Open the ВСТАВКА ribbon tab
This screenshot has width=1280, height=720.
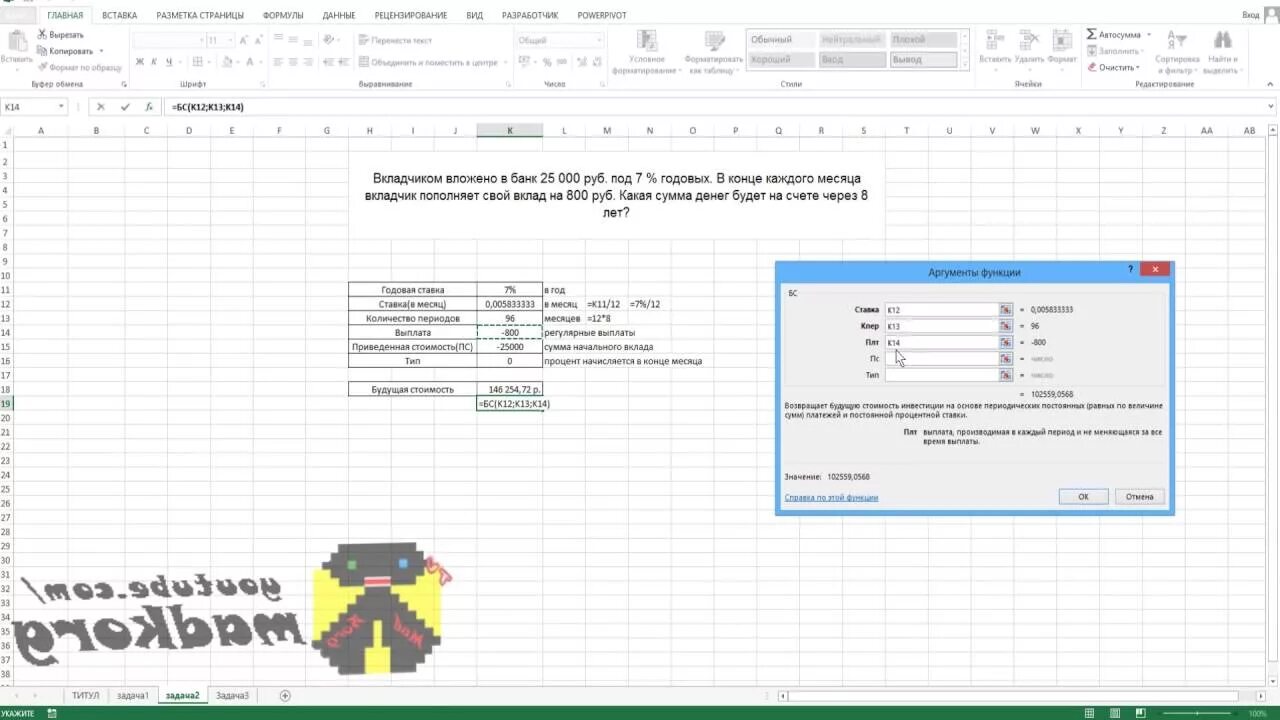click(x=119, y=15)
